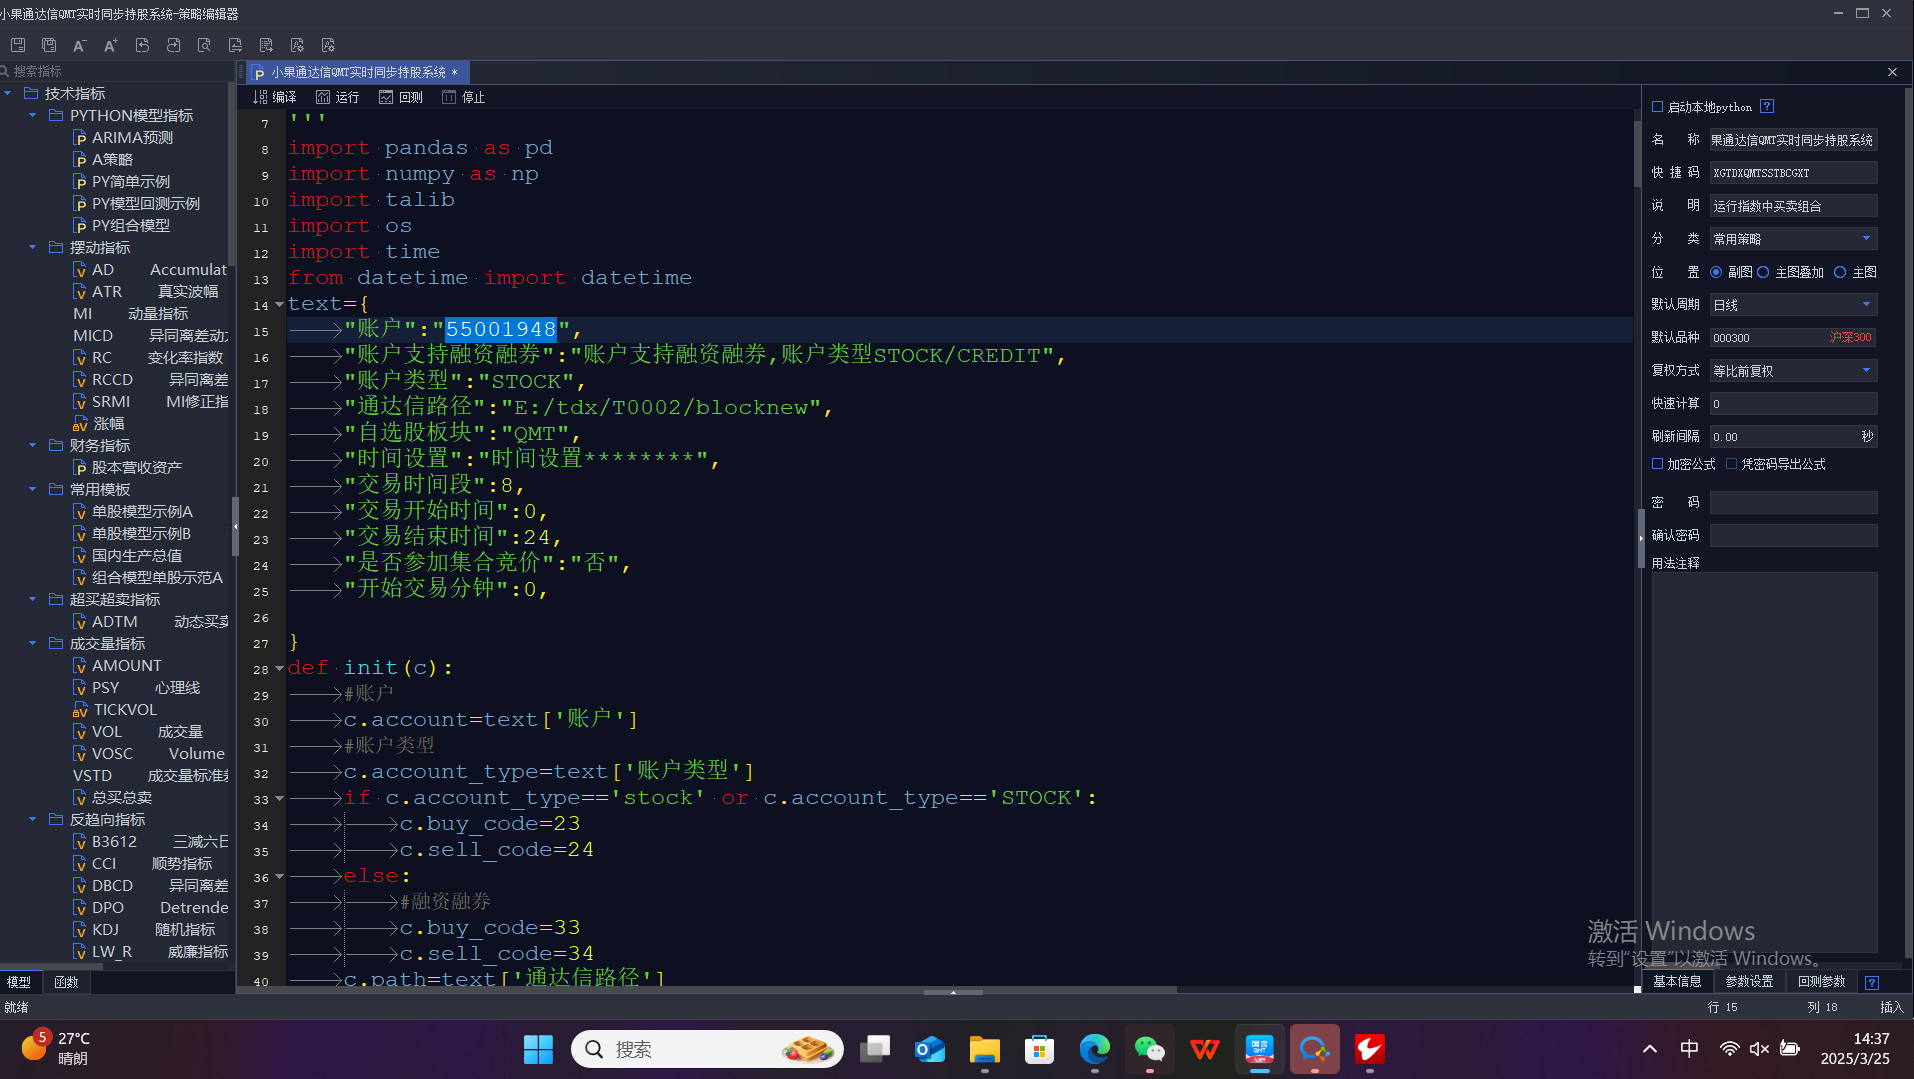Collapse the 技术指标 tree root
The image size is (1914, 1079).
(8, 93)
